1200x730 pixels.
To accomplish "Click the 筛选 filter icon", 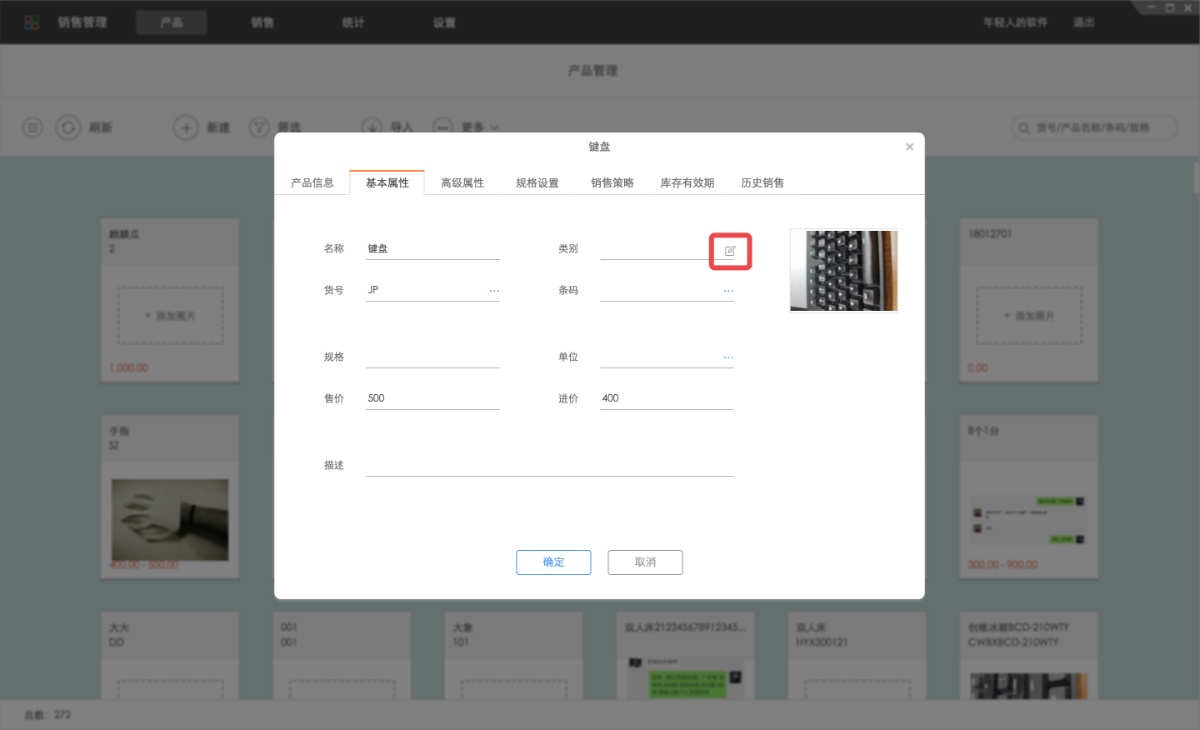I will pos(259,127).
